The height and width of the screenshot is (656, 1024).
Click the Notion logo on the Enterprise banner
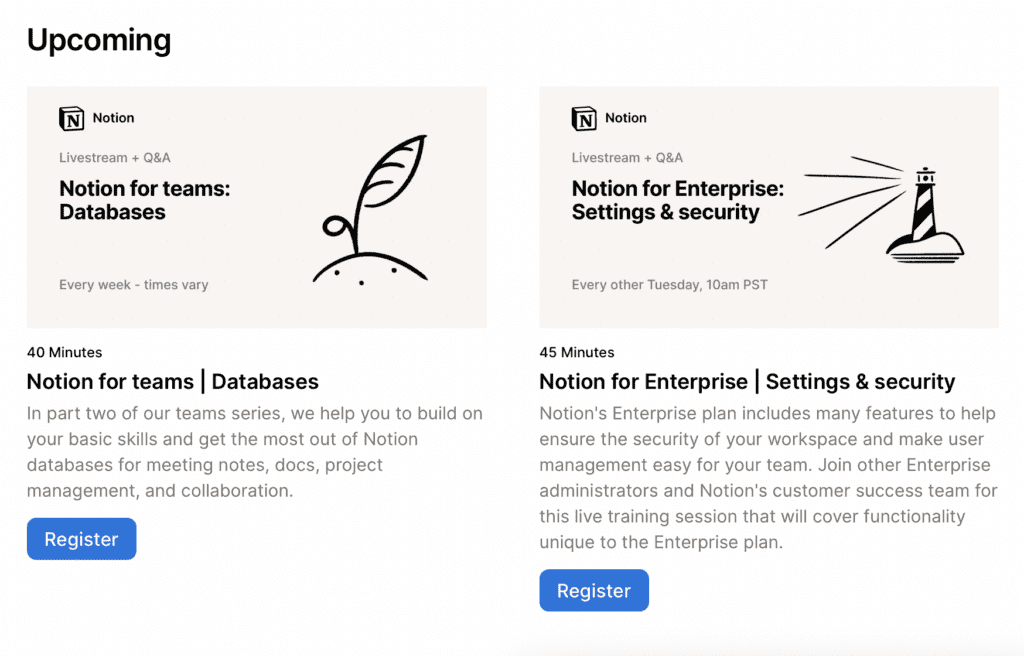pos(584,118)
